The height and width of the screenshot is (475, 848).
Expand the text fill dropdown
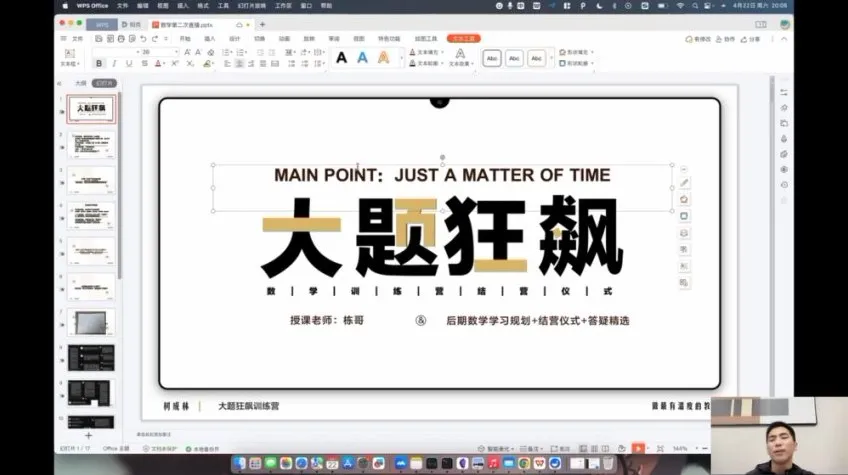pos(440,51)
